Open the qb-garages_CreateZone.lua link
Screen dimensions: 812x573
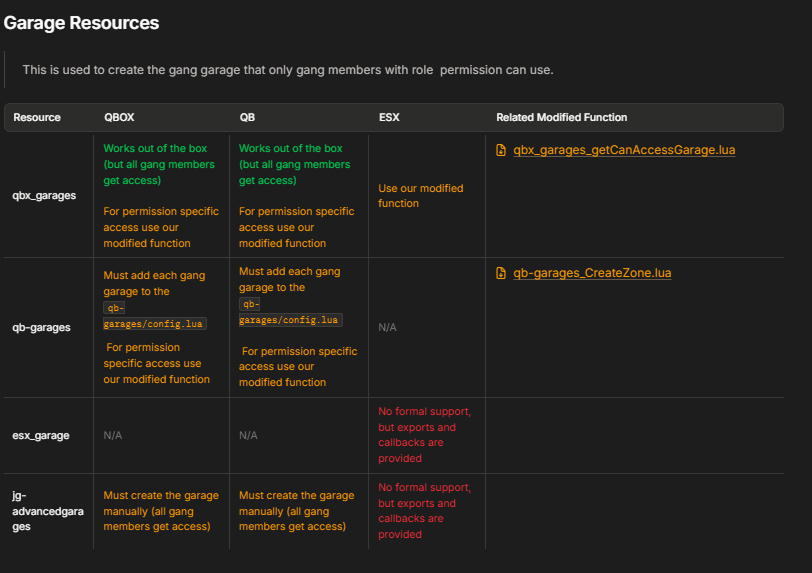(x=592, y=273)
